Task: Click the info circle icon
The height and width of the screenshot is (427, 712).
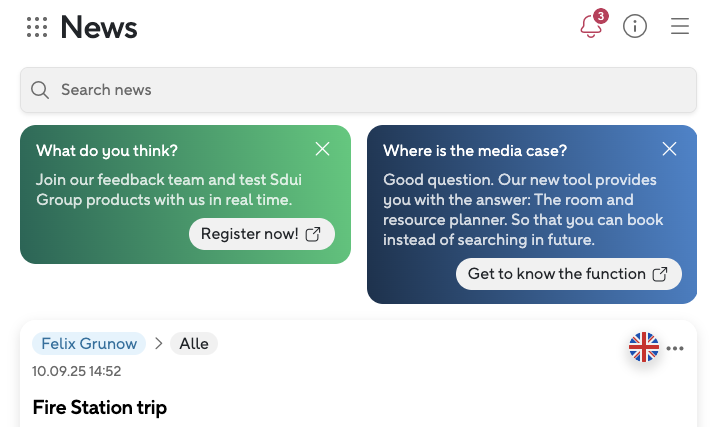Action: tap(635, 27)
